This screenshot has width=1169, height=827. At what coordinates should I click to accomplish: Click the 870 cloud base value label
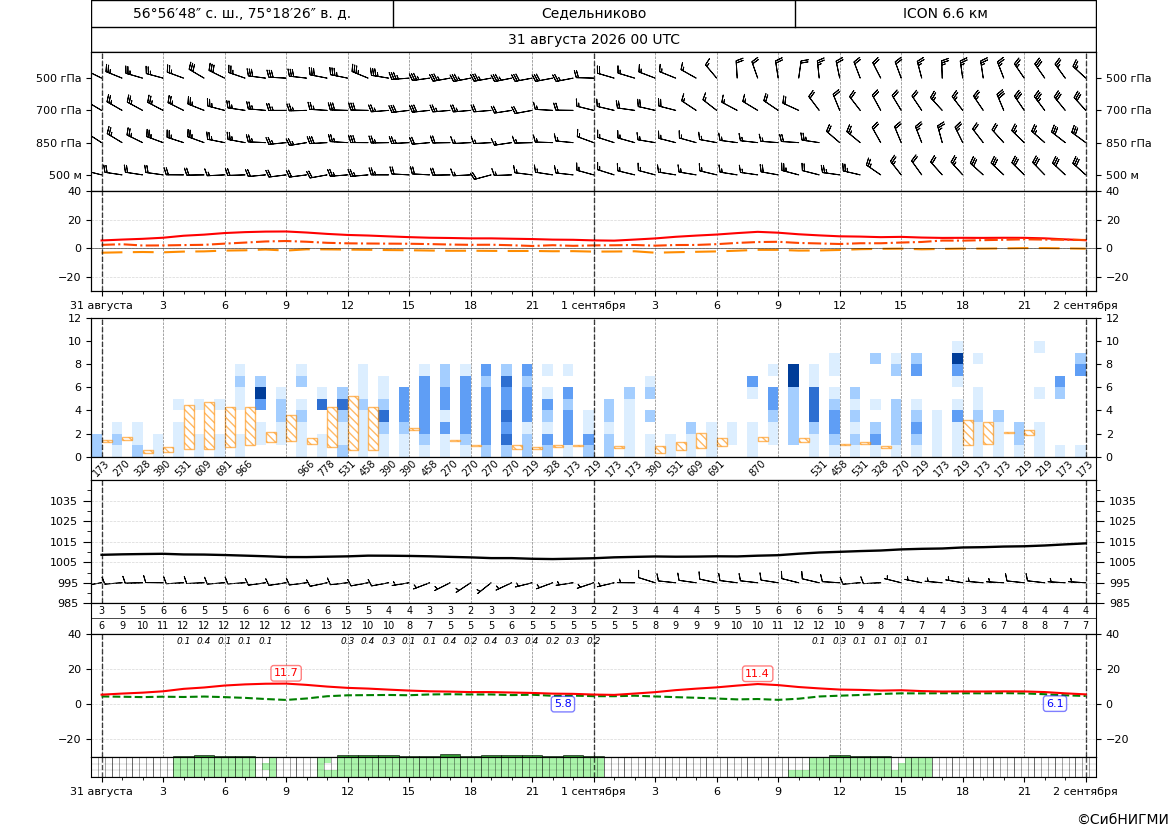coord(757,469)
